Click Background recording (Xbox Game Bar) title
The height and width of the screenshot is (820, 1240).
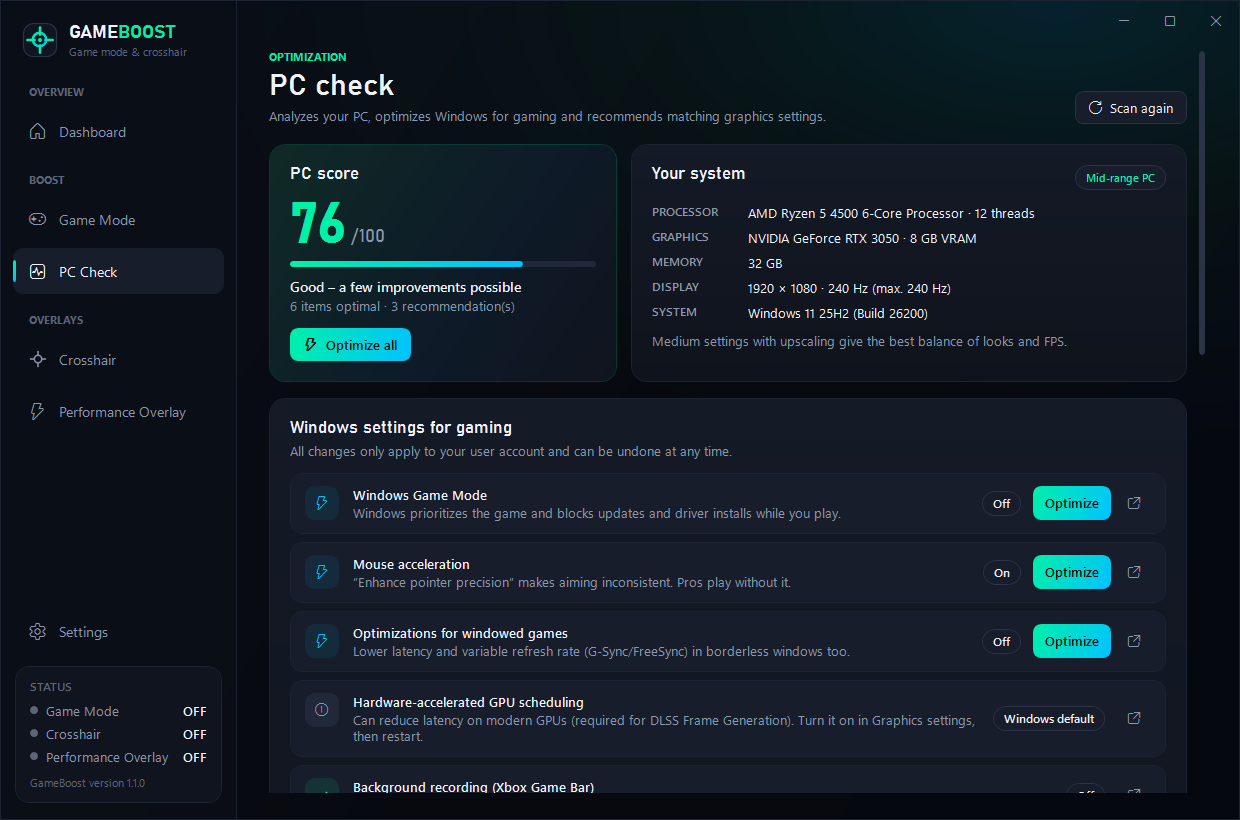coord(473,787)
